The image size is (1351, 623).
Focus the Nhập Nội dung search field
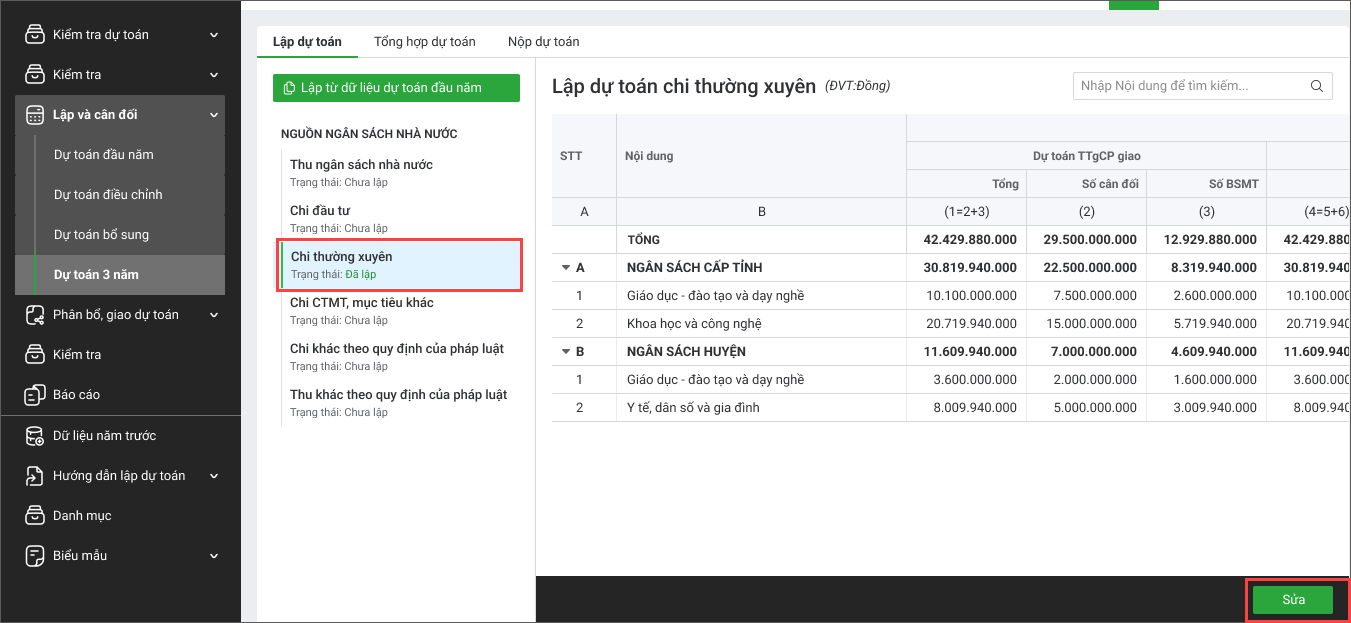[1190, 86]
